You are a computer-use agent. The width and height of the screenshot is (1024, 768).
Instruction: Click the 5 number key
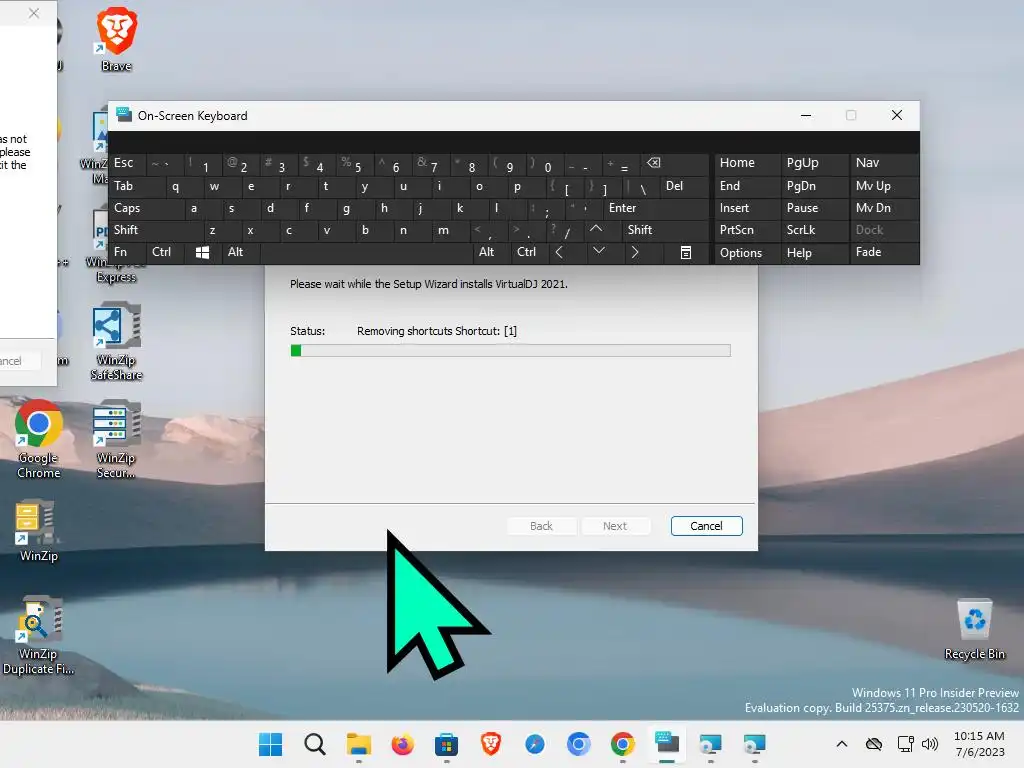[353, 163]
